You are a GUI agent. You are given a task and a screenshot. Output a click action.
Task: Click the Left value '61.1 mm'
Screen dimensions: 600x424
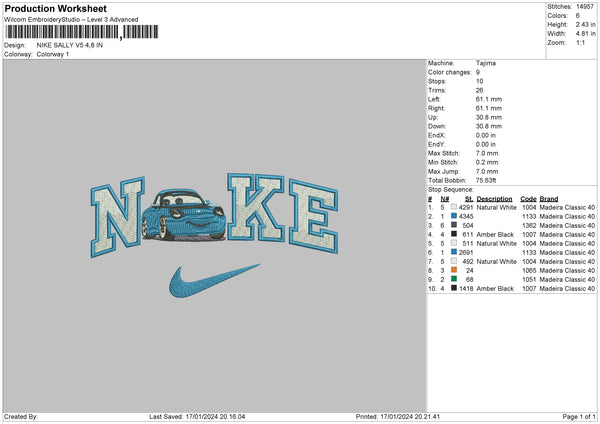[x=489, y=99]
